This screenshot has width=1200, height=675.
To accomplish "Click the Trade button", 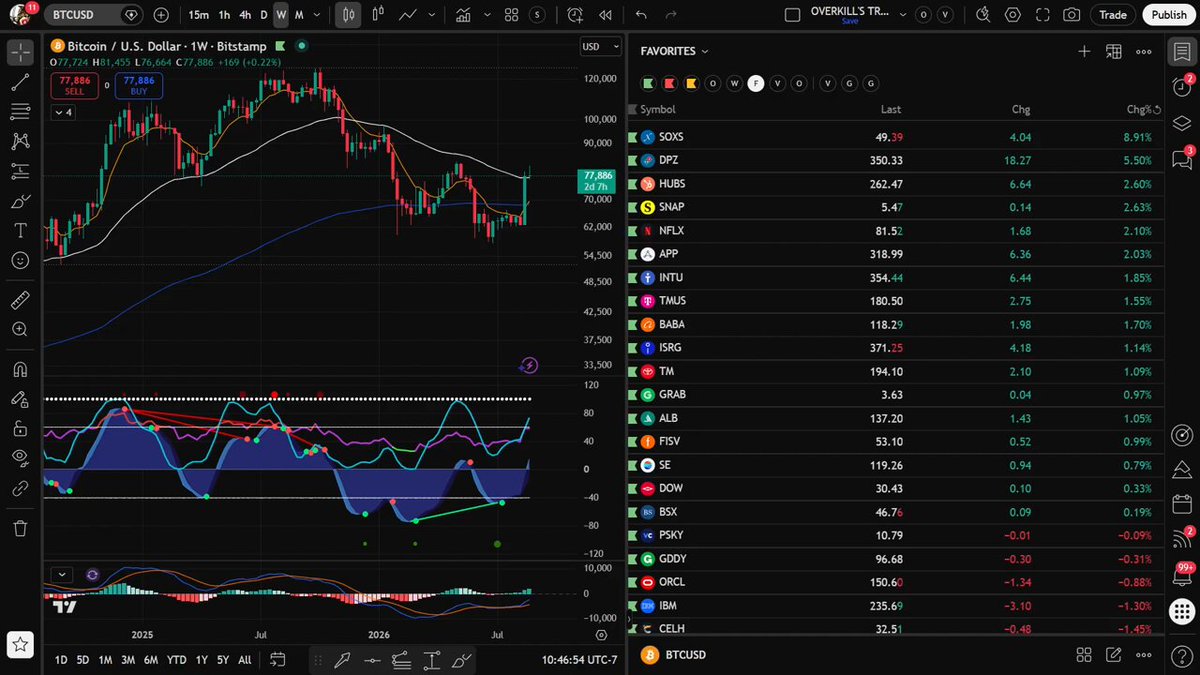I will (x=1112, y=15).
